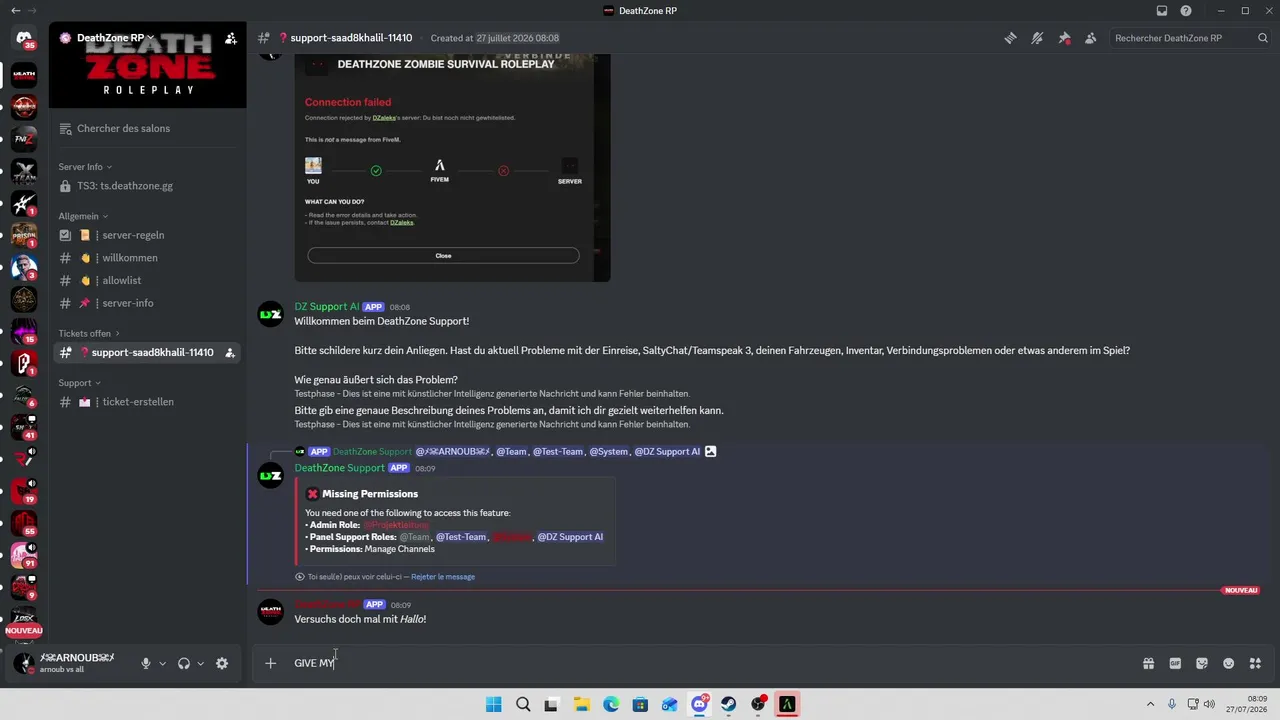
Task: Click DZ Support AI username
Action: (x=326, y=307)
